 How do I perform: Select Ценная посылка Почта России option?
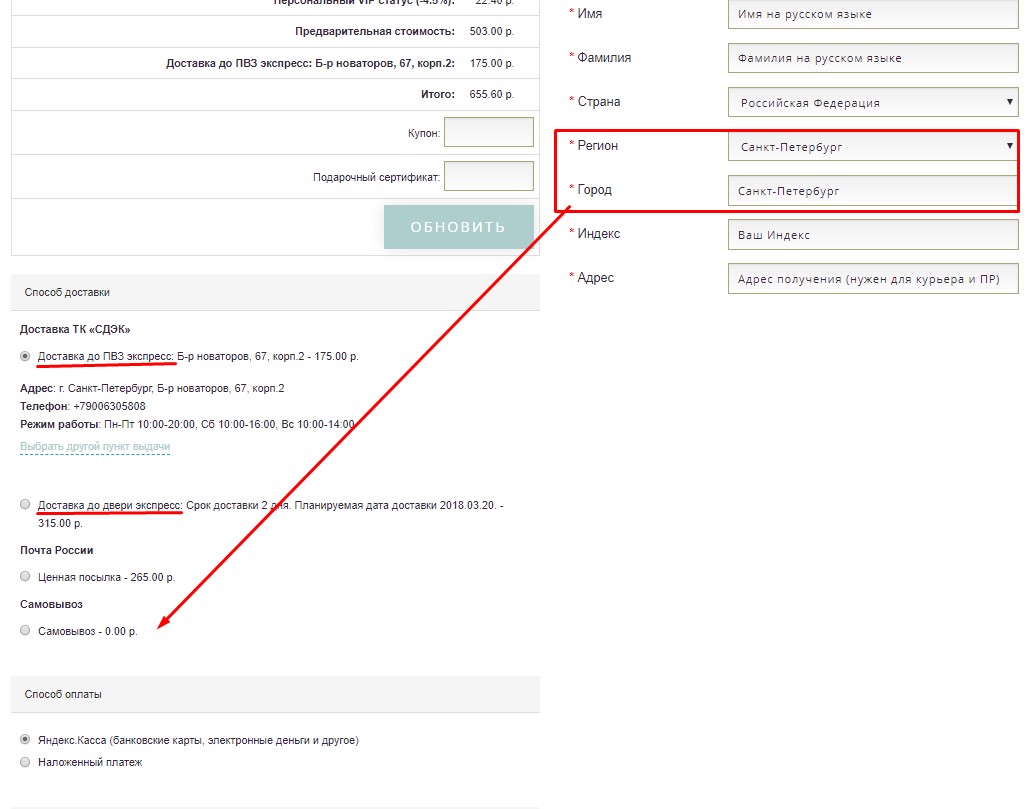tap(25, 576)
